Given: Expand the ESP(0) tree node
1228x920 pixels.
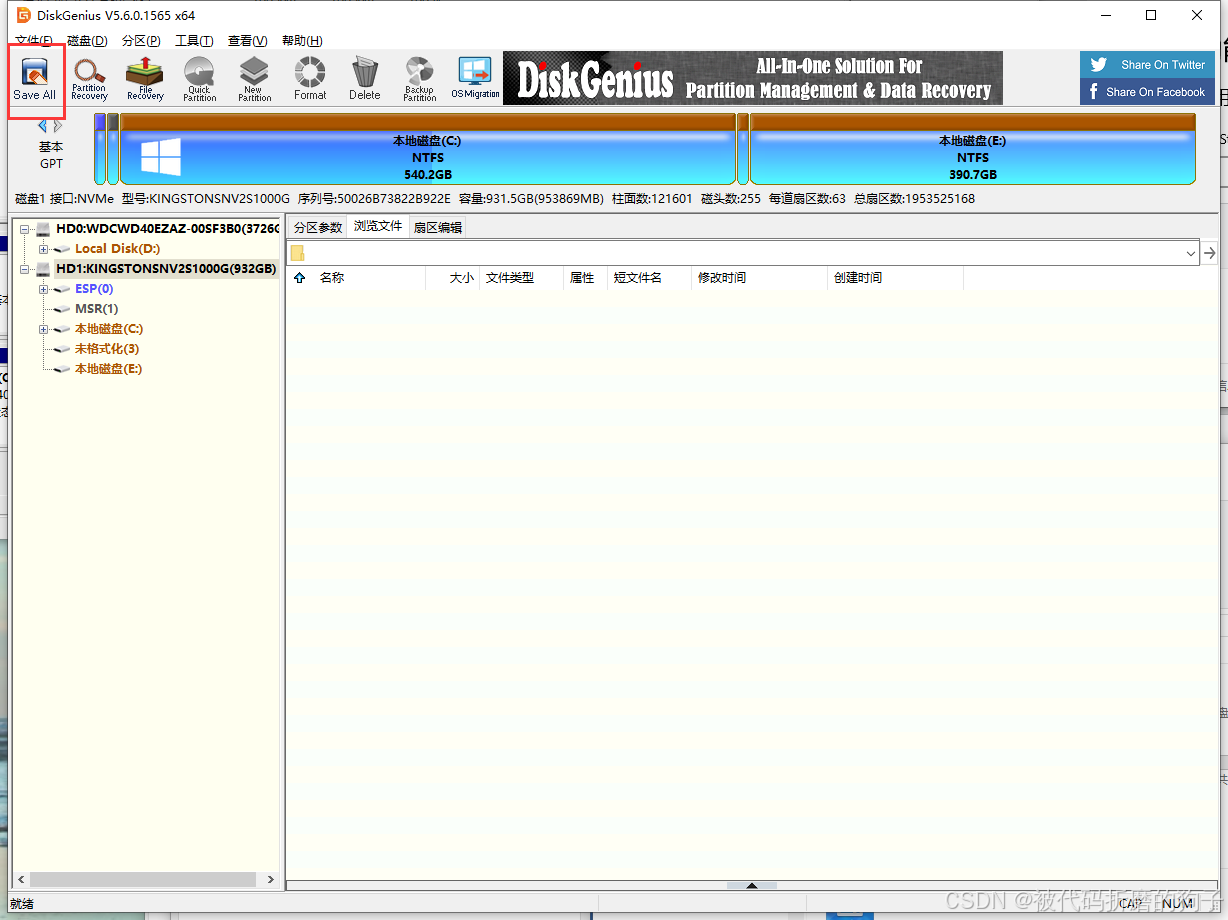Looking at the screenshot, I should pyautogui.click(x=43, y=289).
